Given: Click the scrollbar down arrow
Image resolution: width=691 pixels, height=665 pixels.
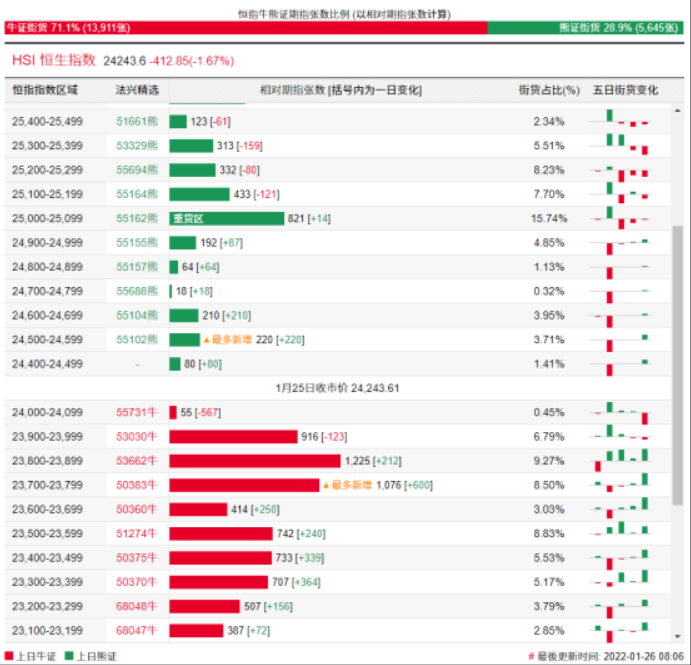Looking at the screenshot, I should (677, 636).
